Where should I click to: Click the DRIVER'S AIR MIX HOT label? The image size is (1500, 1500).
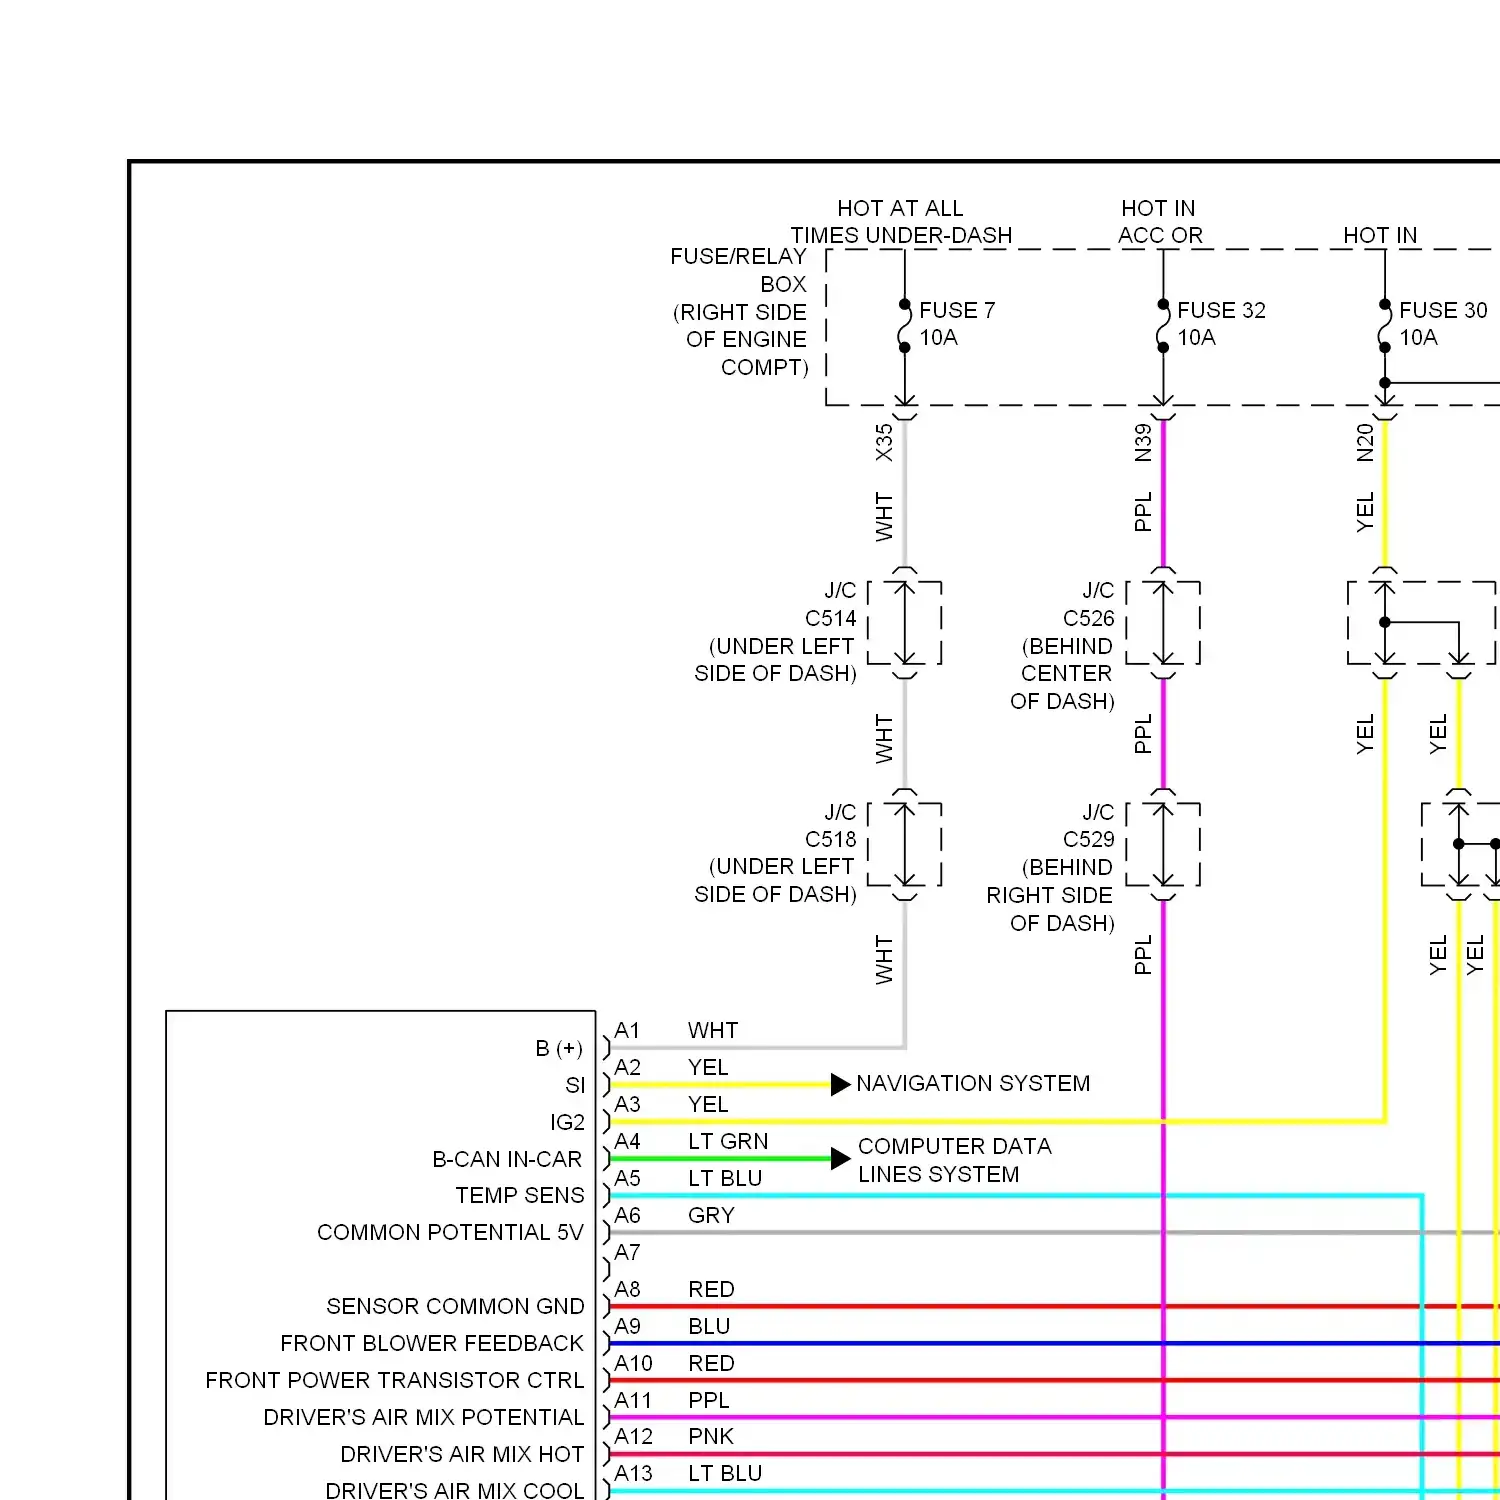462,1455
